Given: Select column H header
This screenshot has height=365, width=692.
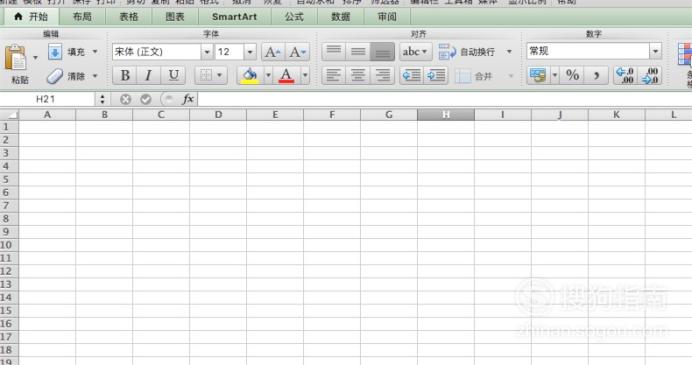Looking at the screenshot, I should pyautogui.click(x=446, y=115).
